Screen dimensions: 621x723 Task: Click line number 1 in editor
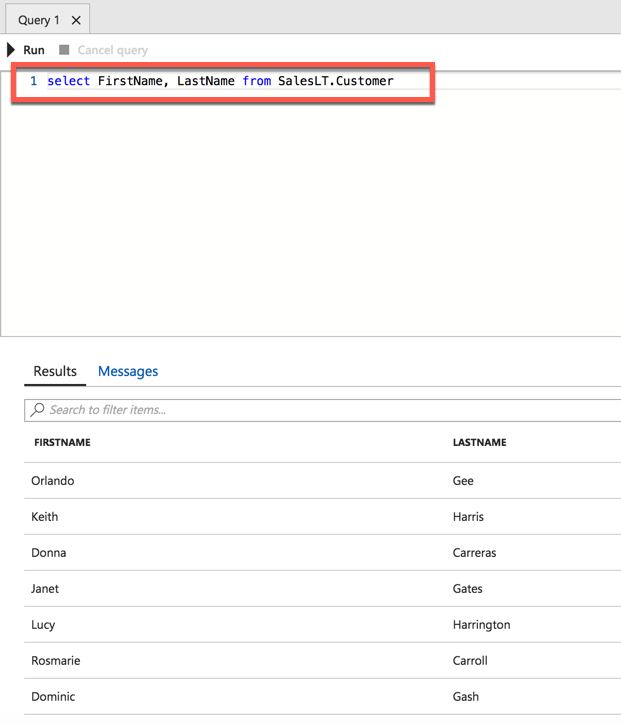point(33,81)
